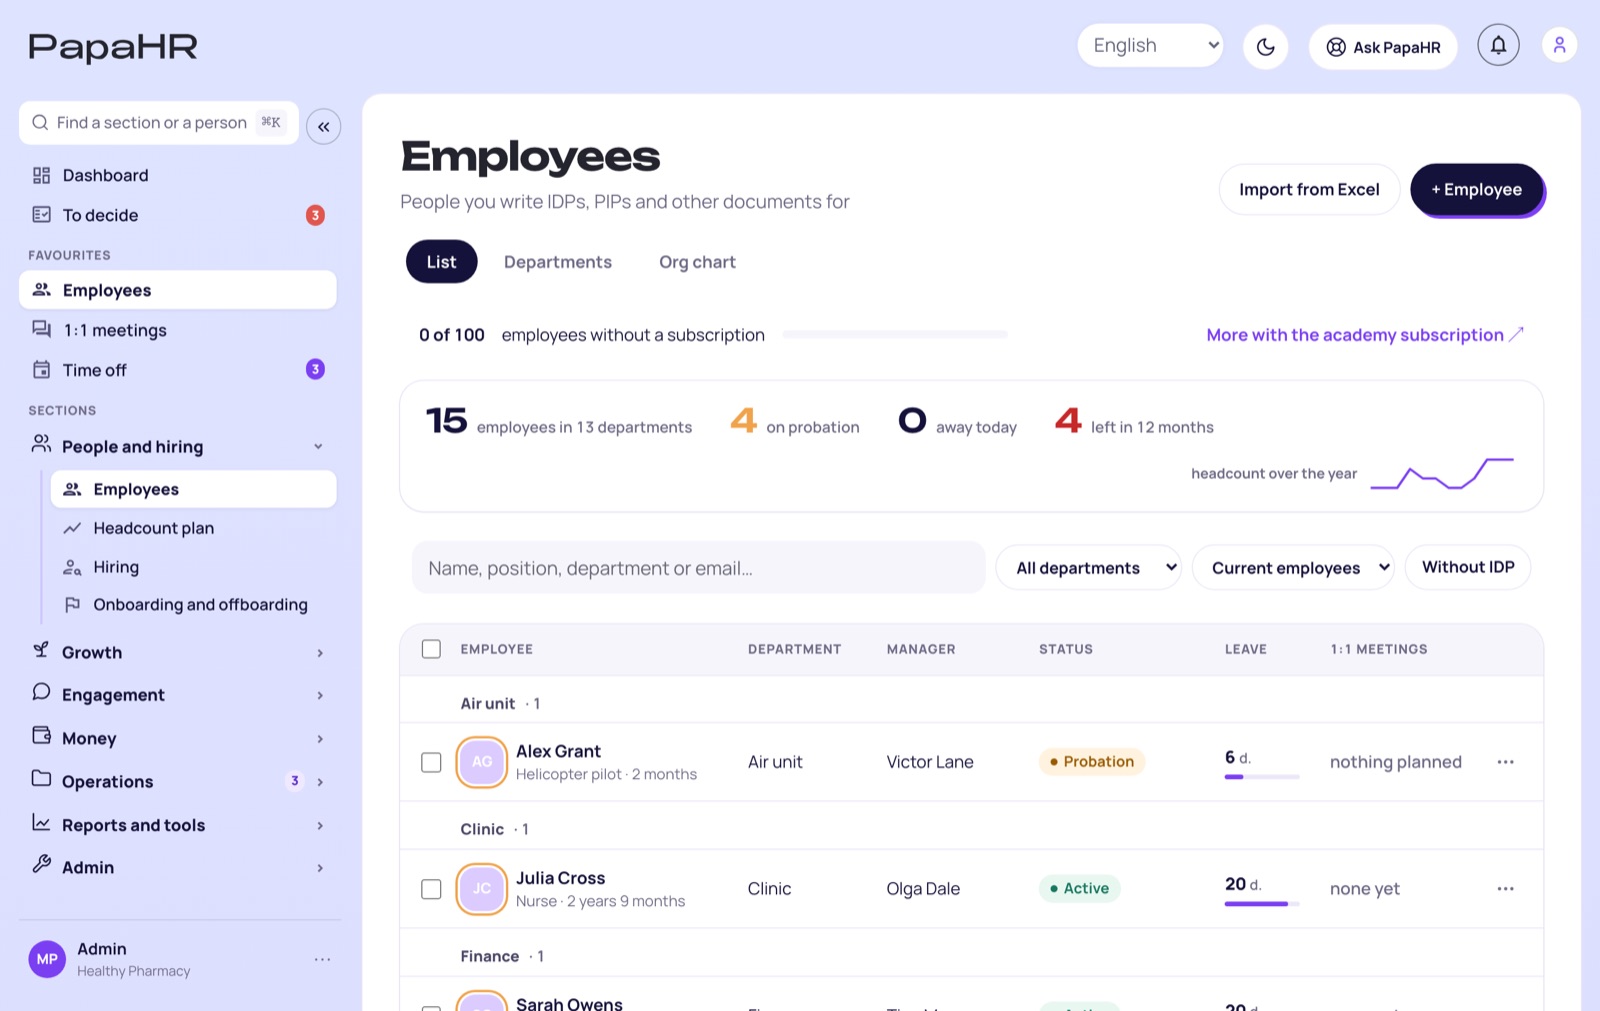Click Julia Cross avatar JC

(x=482, y=889)
